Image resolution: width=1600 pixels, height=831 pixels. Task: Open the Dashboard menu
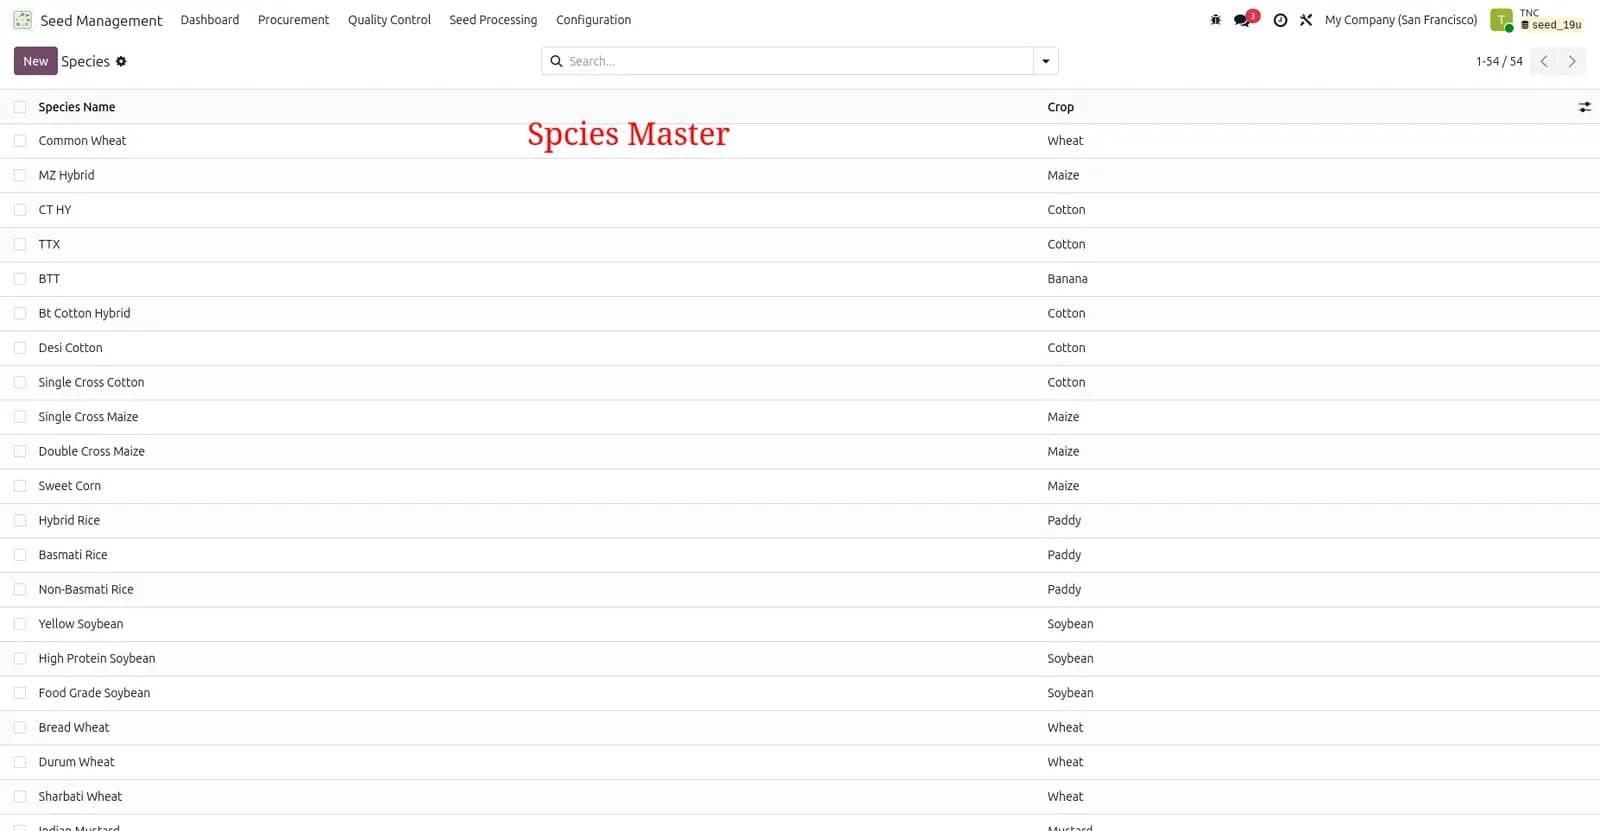(x=210, y=20)
